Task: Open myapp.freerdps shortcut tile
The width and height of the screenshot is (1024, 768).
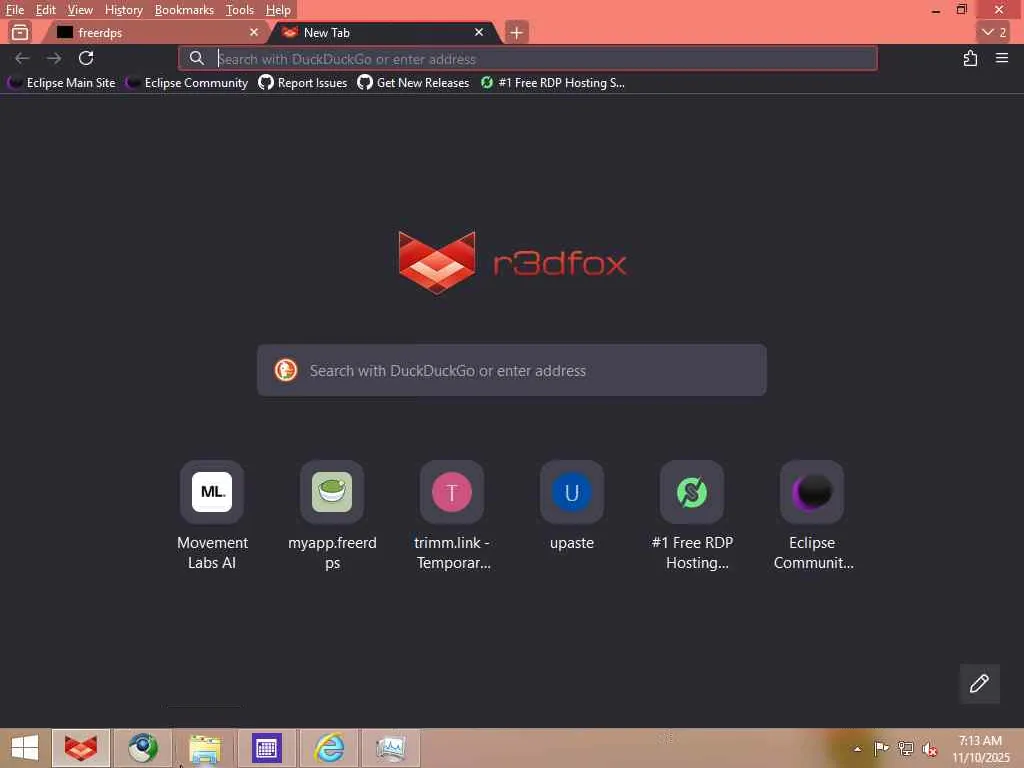Action: pyautogui.click(x=332, y=516)
